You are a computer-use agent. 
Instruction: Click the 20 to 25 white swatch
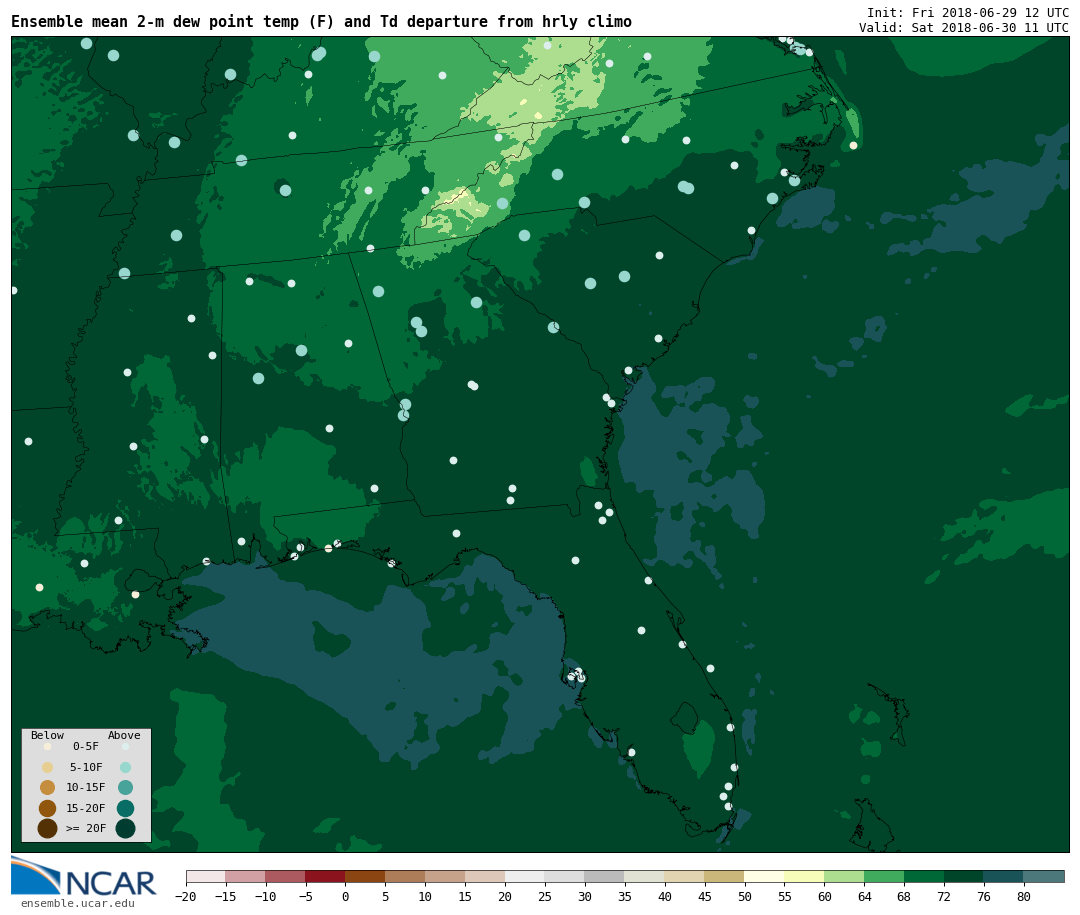tap(525, 876)
